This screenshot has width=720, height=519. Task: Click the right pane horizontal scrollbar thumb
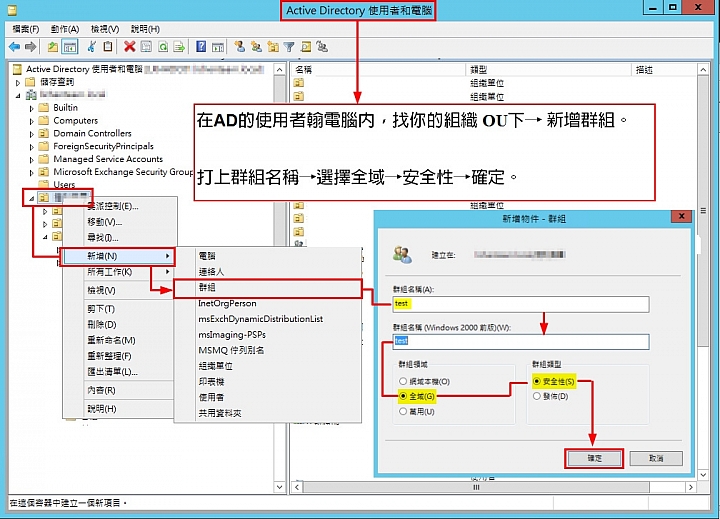(476, 487)
